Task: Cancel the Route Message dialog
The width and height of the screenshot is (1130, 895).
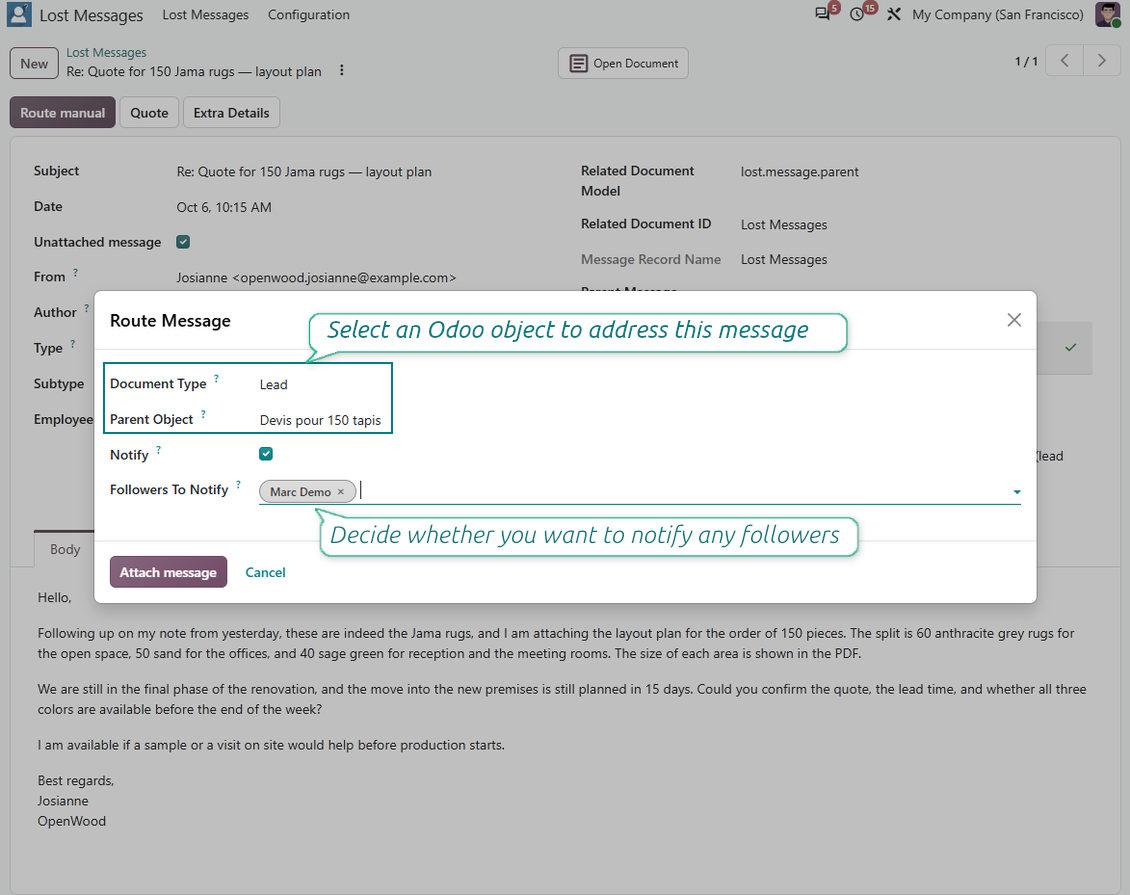Action: (x=265, y=572)
